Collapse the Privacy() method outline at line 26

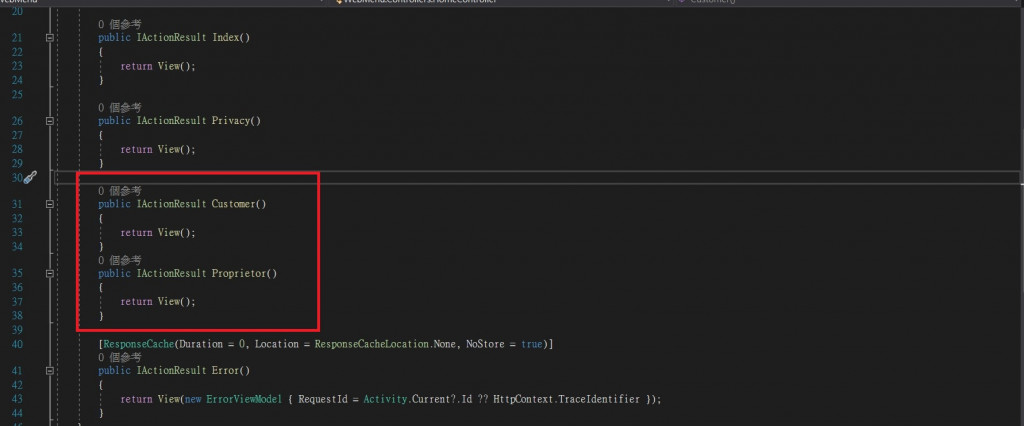pos(50,121)
